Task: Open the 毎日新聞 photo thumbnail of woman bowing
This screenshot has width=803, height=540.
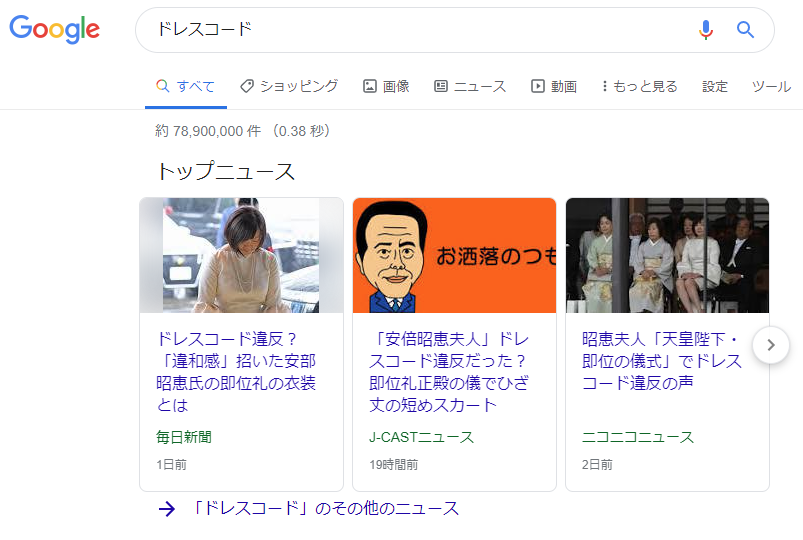Action: 241,255
